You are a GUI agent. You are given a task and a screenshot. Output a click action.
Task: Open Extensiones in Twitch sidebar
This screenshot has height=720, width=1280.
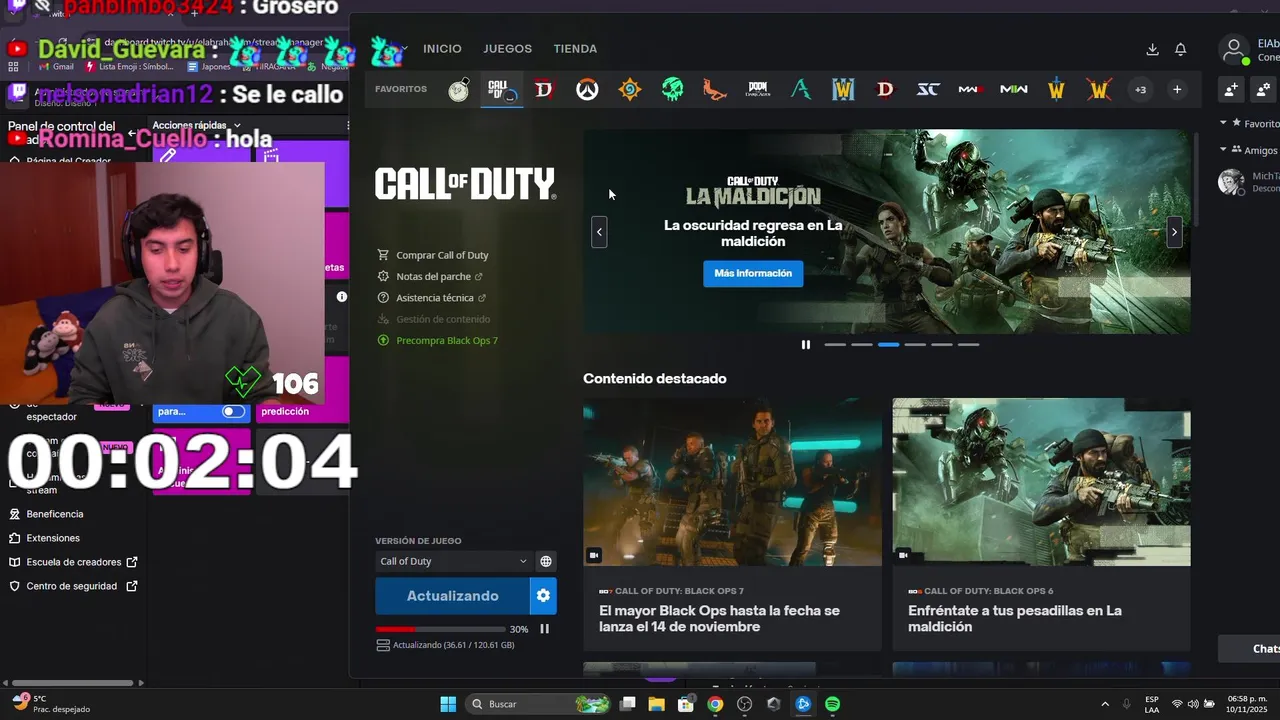[x=53, y=538]
